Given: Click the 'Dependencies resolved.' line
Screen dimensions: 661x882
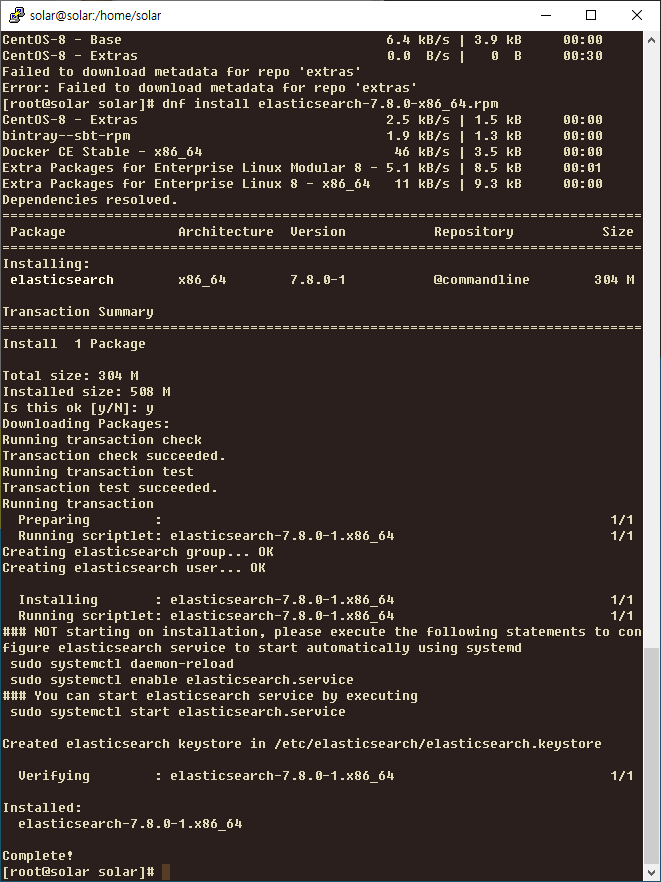Looking at the screenshot, I should 90,200.
